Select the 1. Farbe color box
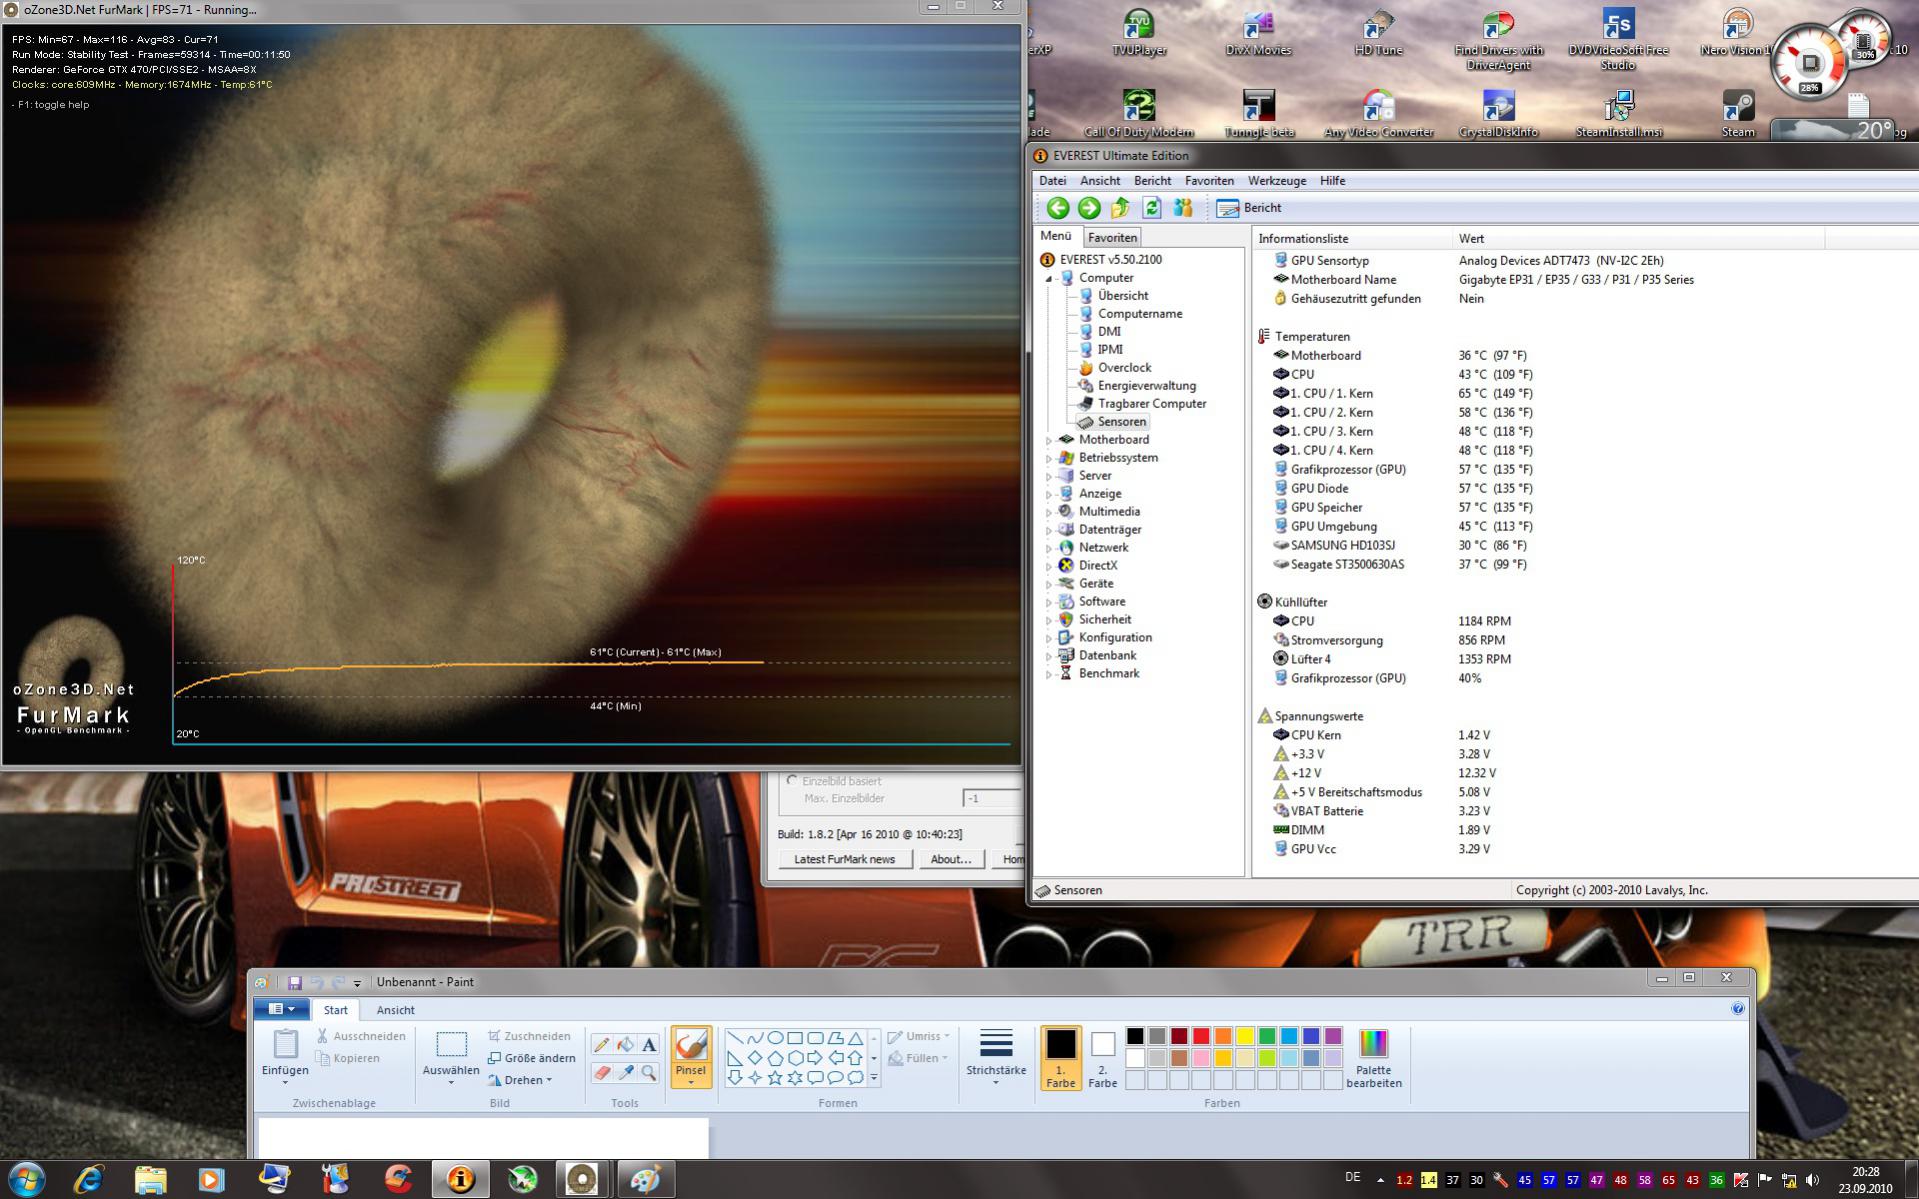The width and height of the screenshot is (1919, 1199). 1060,1058
